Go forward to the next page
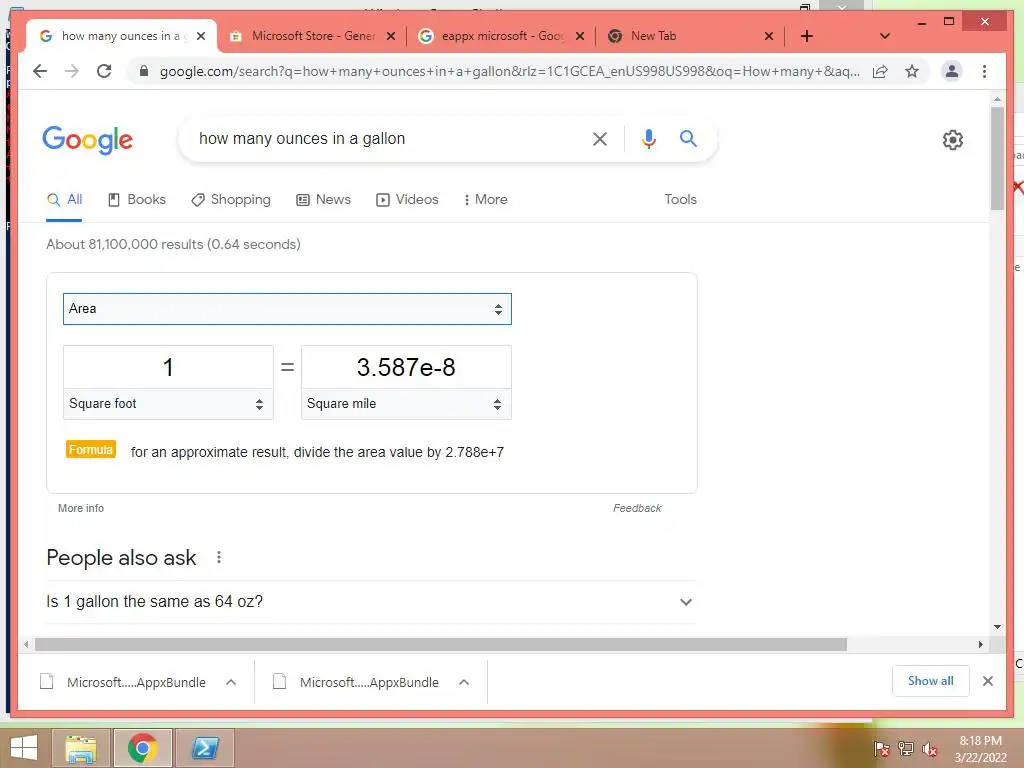Screen dimensions: 1024x768 pos(72,71)
